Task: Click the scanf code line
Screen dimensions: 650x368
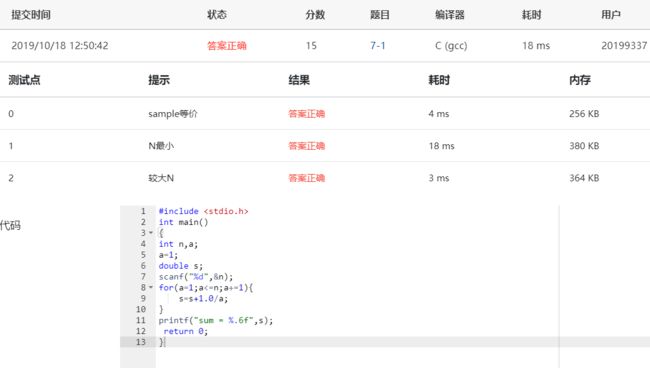Action: [196, 277]
